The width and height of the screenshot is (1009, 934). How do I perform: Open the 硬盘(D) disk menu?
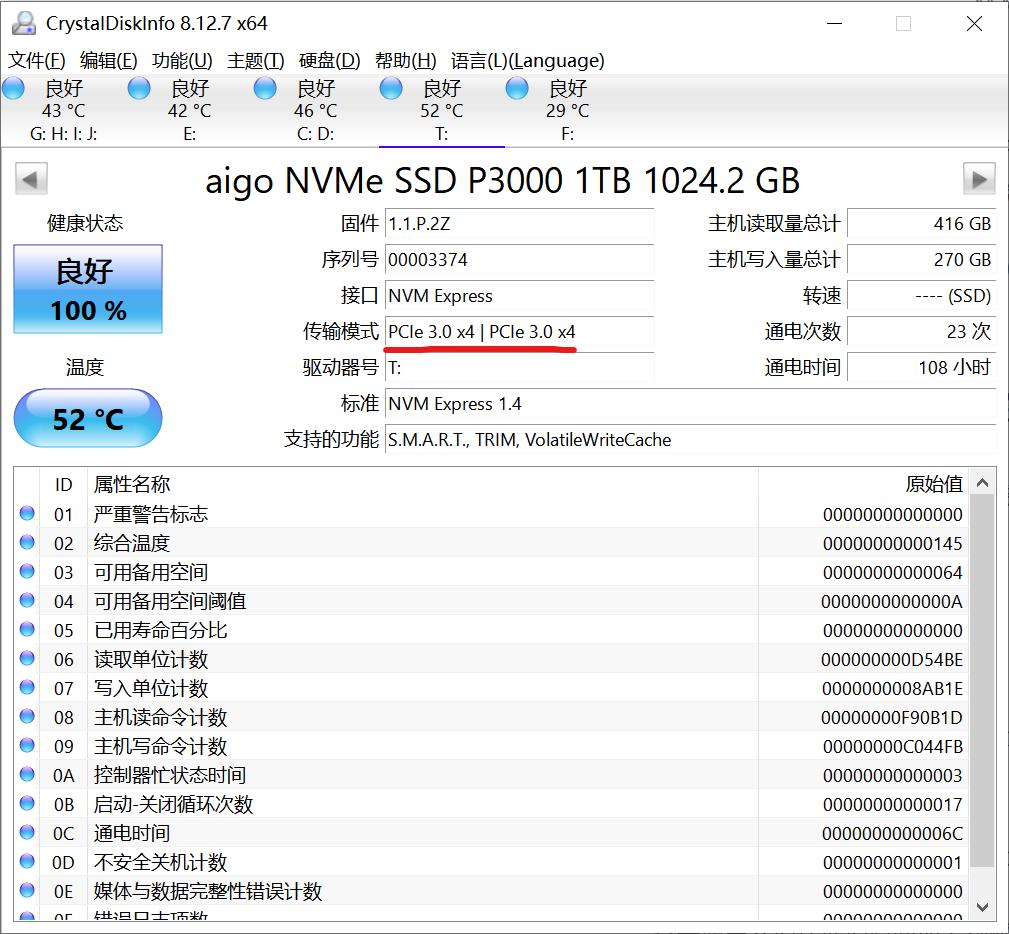pyautogui.click(x=329, y=61)
